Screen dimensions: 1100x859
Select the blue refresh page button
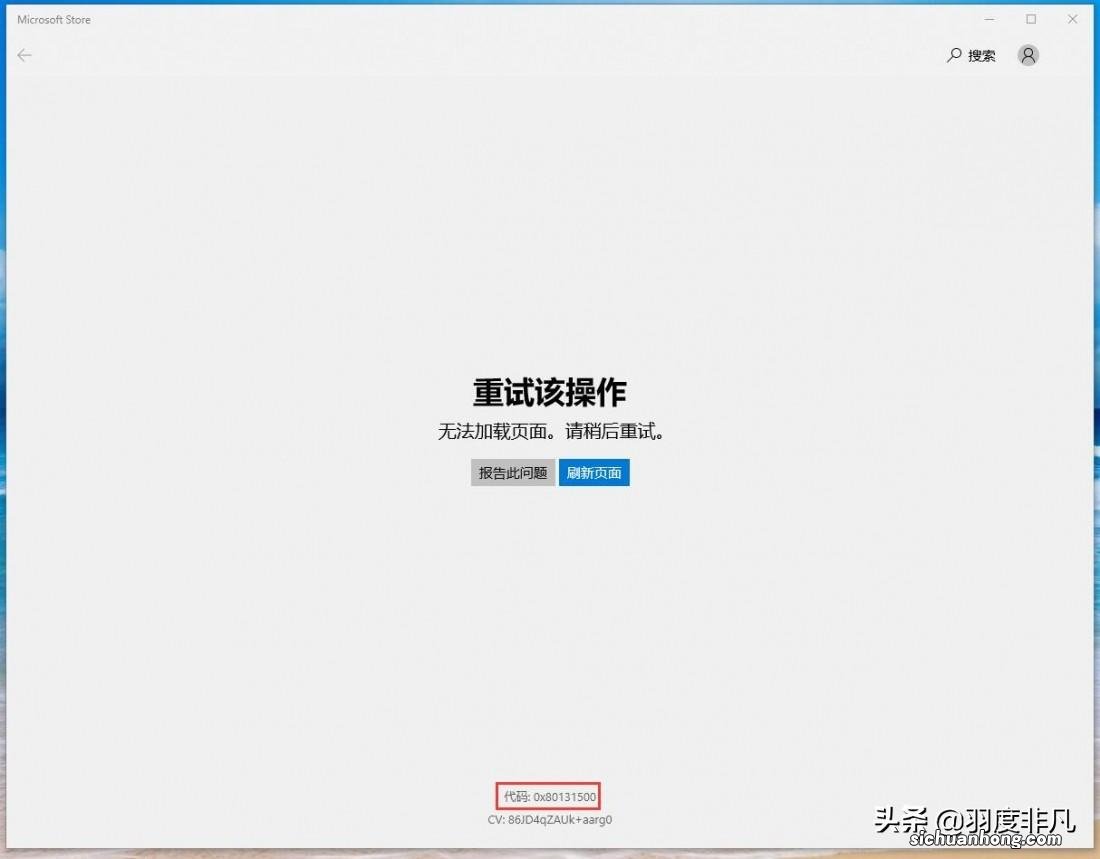[x=594, y=472]
